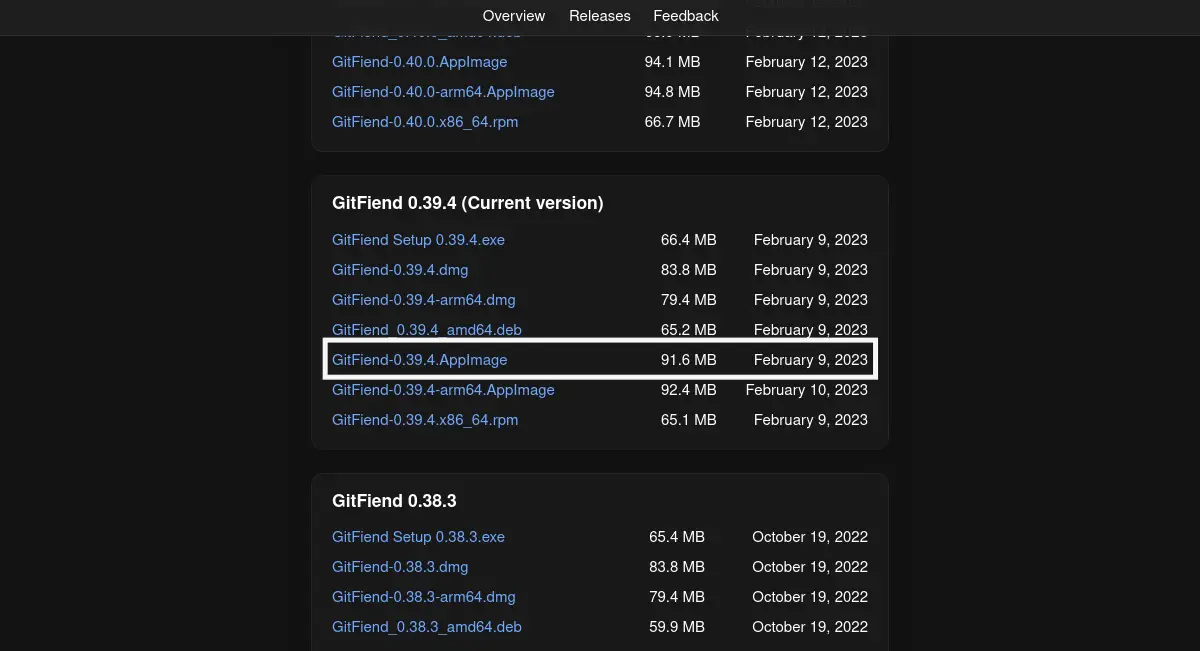Viewport: 1200px width, 651px height.
Task: Select the 92.4 MB size of 0.39.4-arm64.AppImage
Action: [689, 390]
